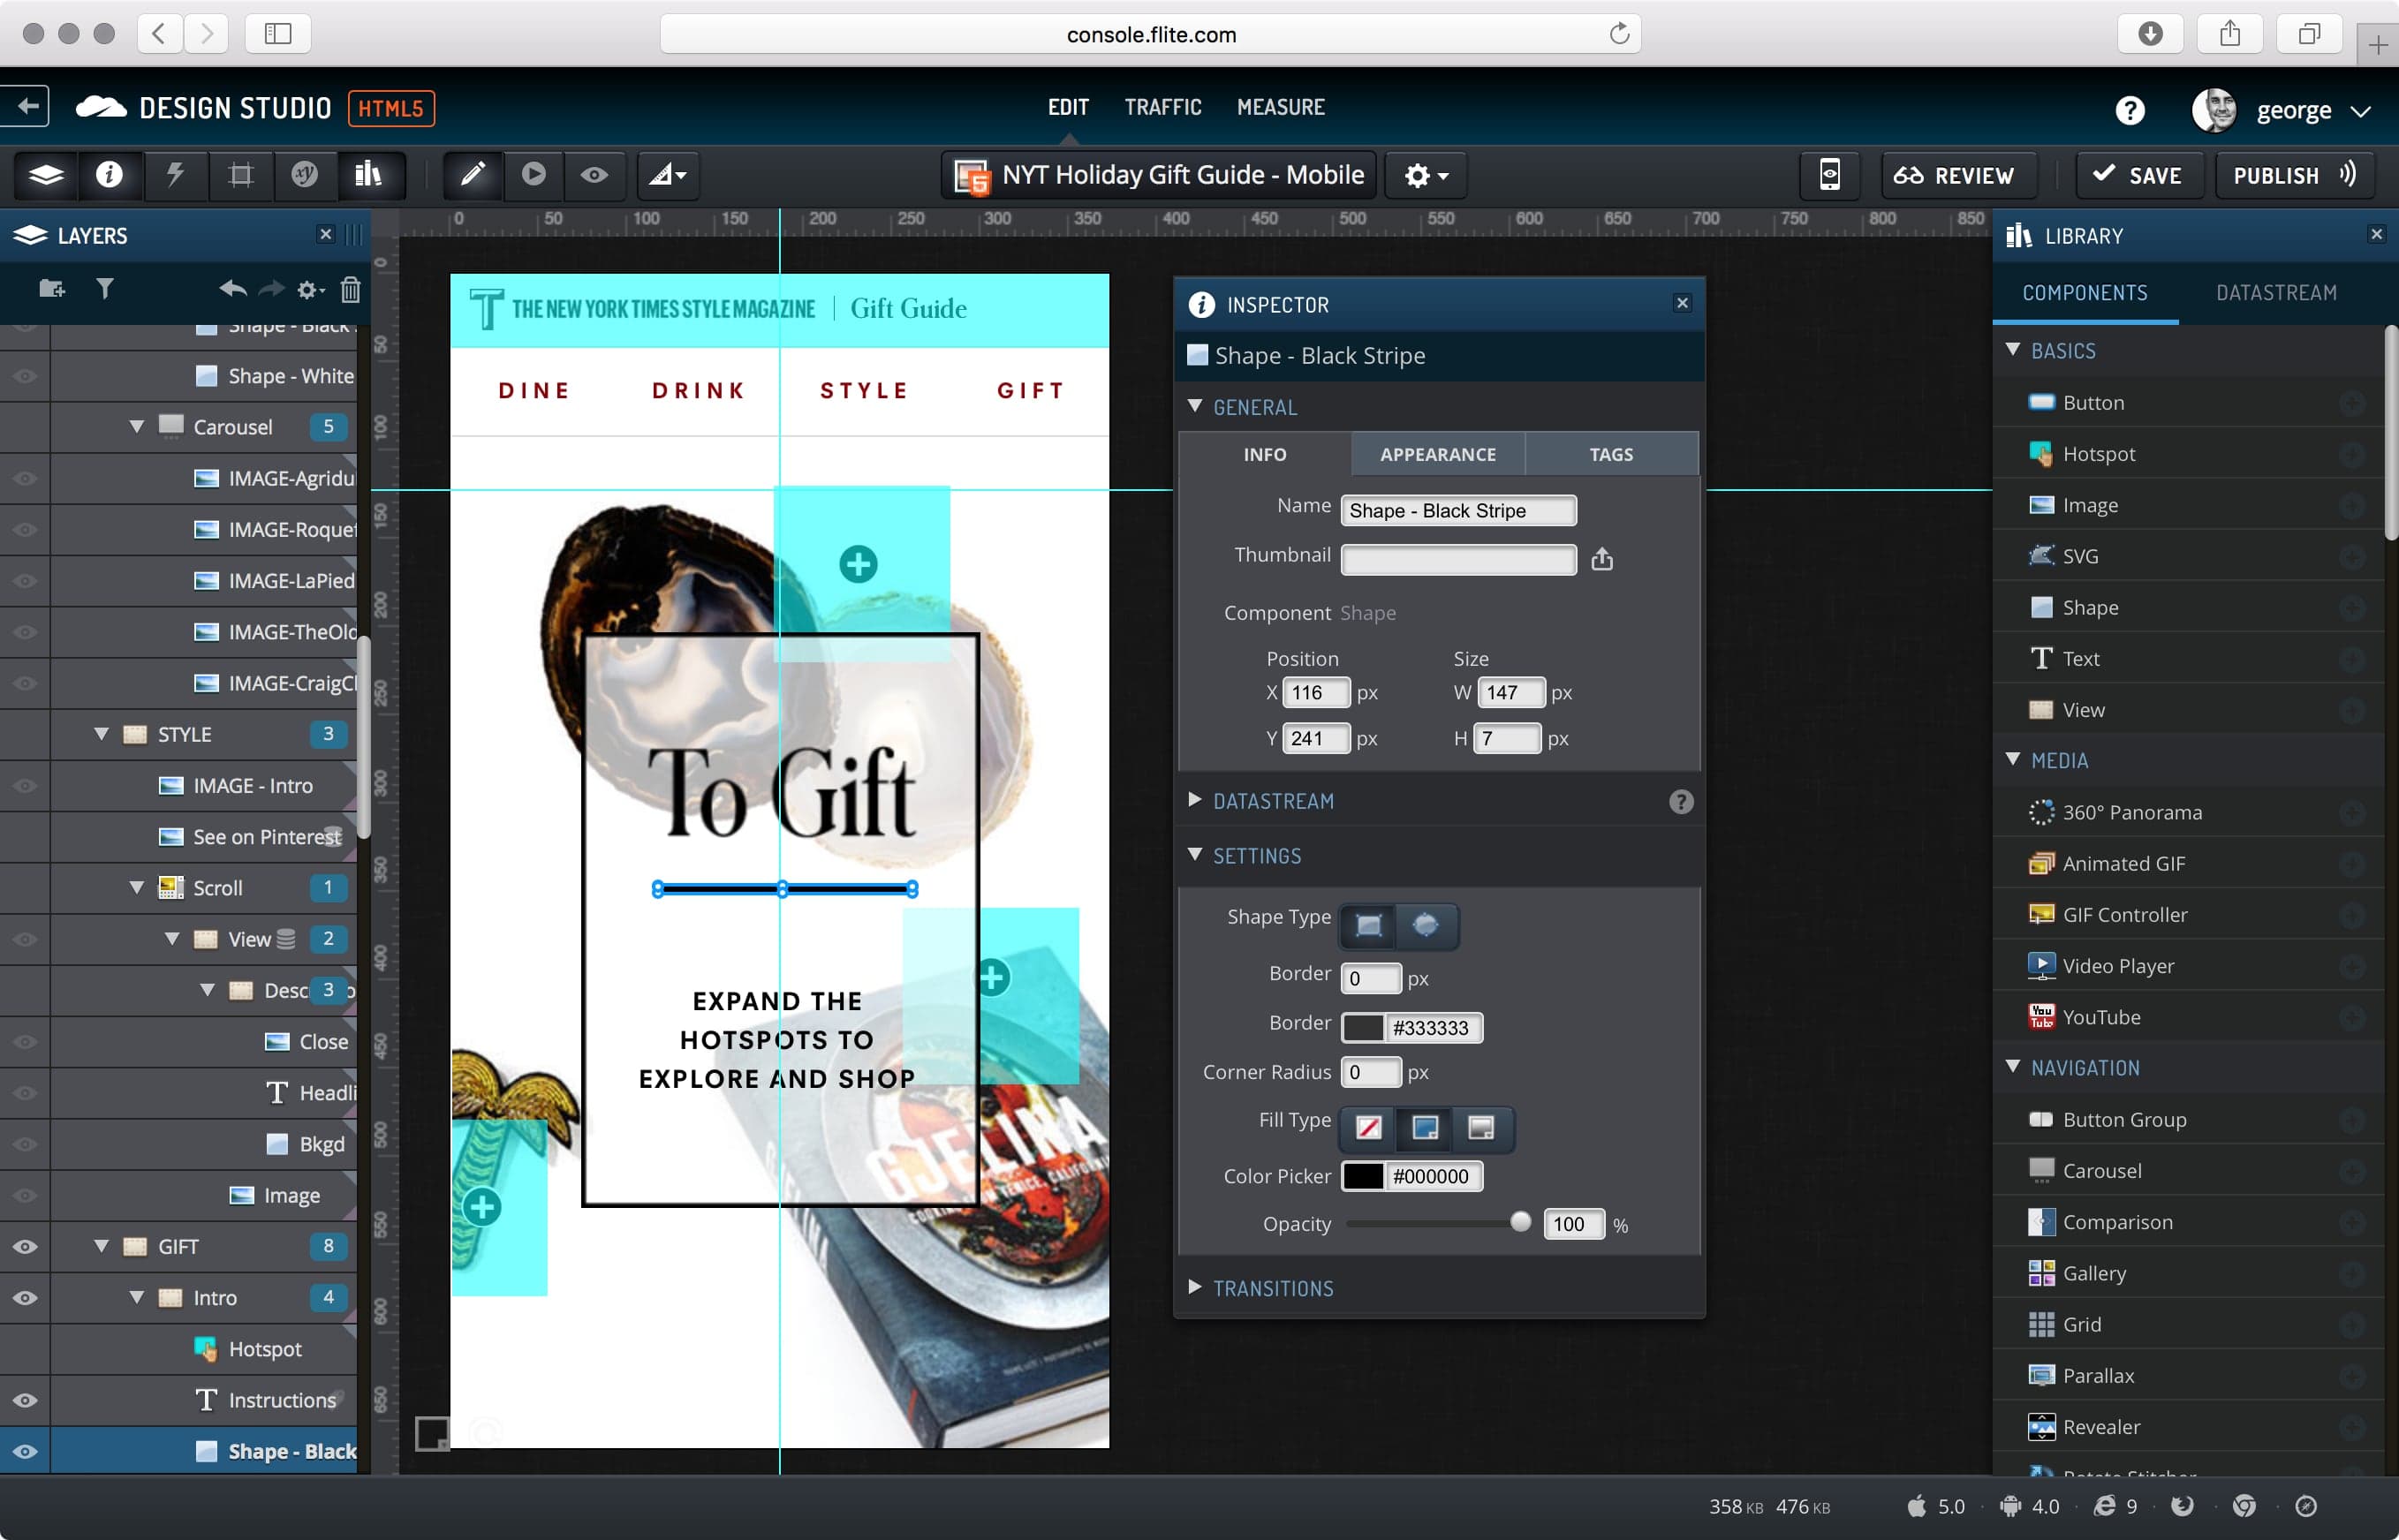Switch to the APPEARANCE tab in Inspector
Viewport: 2399px width, 1540px height.
(1438, 454)
